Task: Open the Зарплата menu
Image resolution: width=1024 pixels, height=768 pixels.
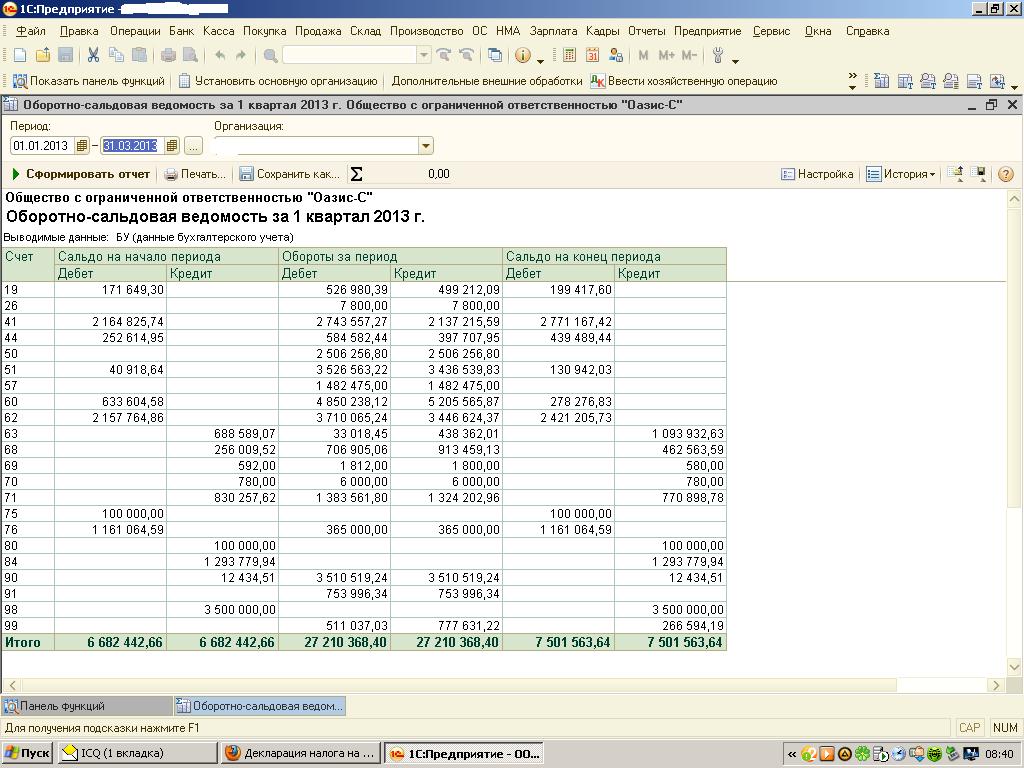Action: 553,31
